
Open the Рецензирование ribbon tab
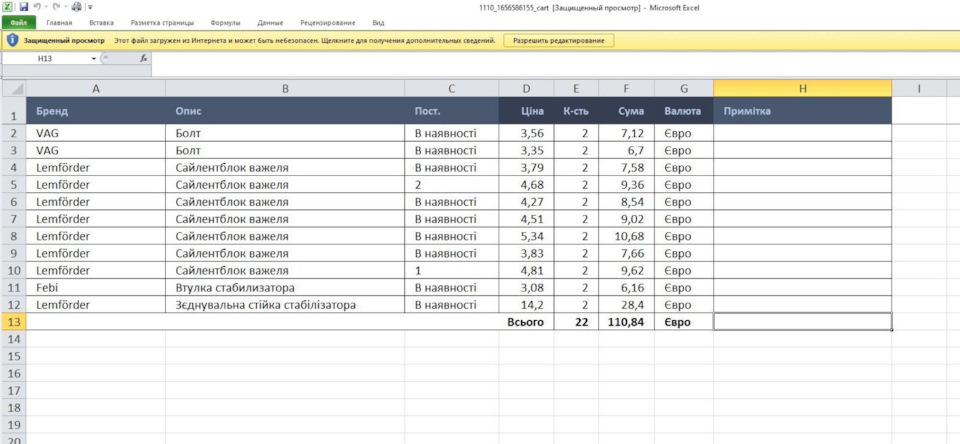[328, 23]
